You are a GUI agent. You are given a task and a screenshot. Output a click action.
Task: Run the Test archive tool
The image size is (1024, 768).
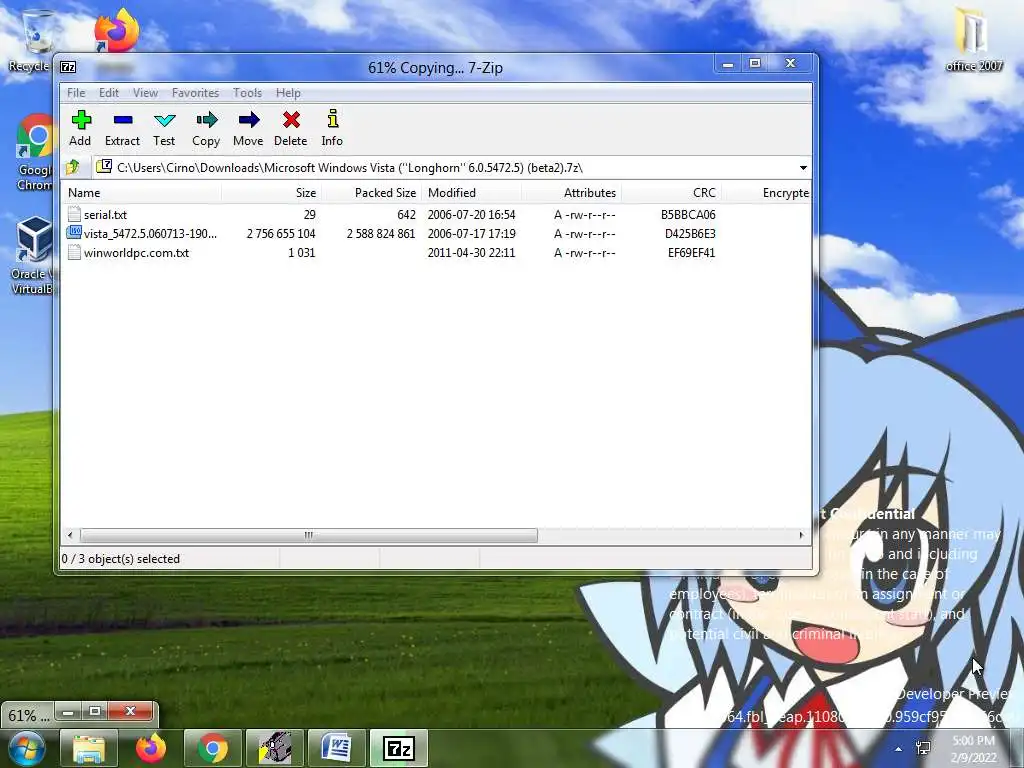tap(165, 120)
